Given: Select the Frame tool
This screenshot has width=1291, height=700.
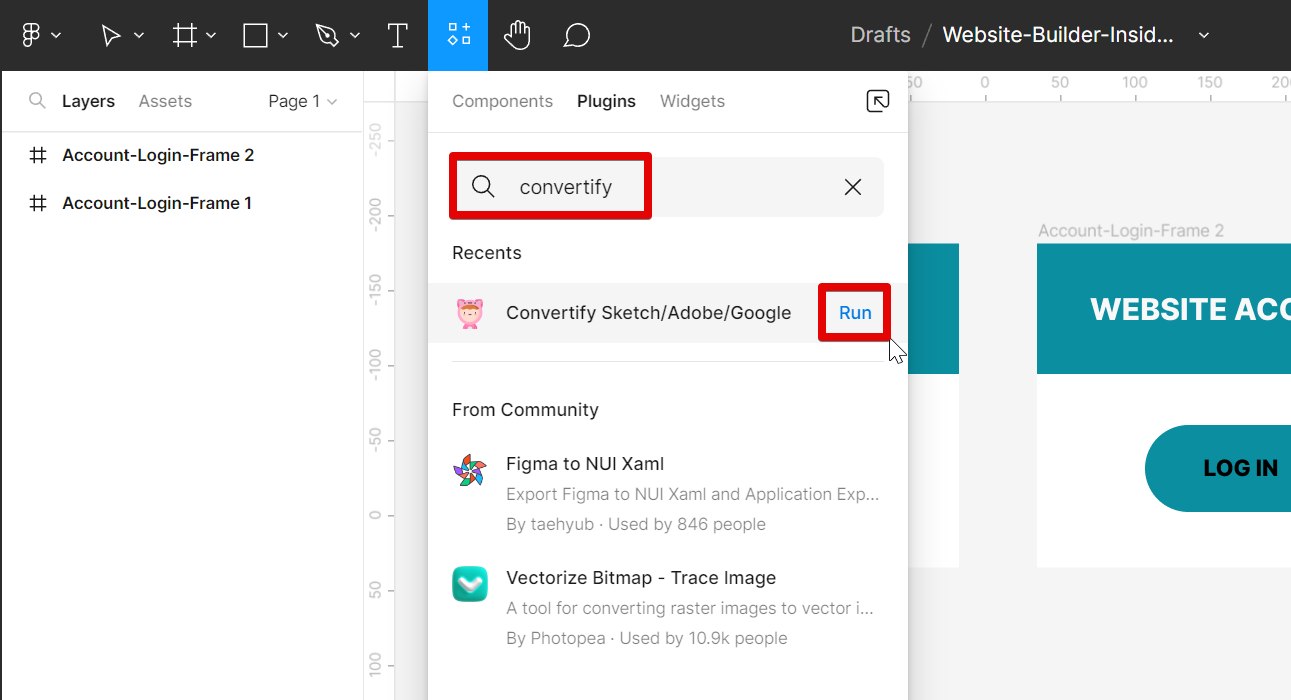Looking at the screenshot, I should point(184,36).
